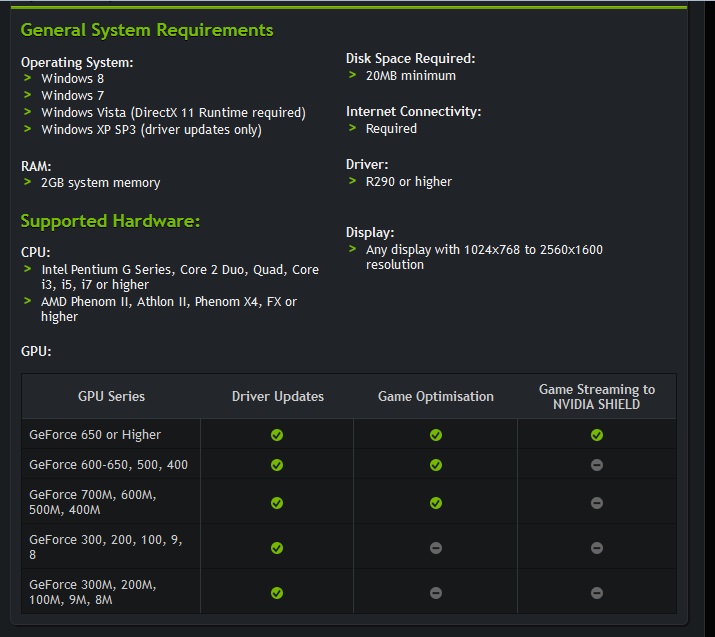Click SHIELD streaming dash icon in GeForce 700M, 600M row
This screenshot has width=715, height=637.
(597, 503)
